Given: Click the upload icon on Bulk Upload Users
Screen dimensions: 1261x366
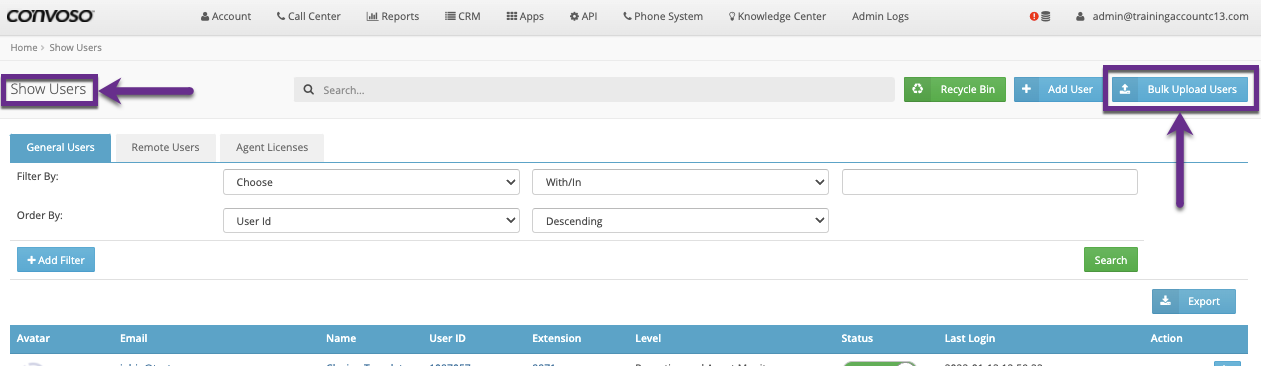Looking at the screenshot, I should pos(1125,89).
